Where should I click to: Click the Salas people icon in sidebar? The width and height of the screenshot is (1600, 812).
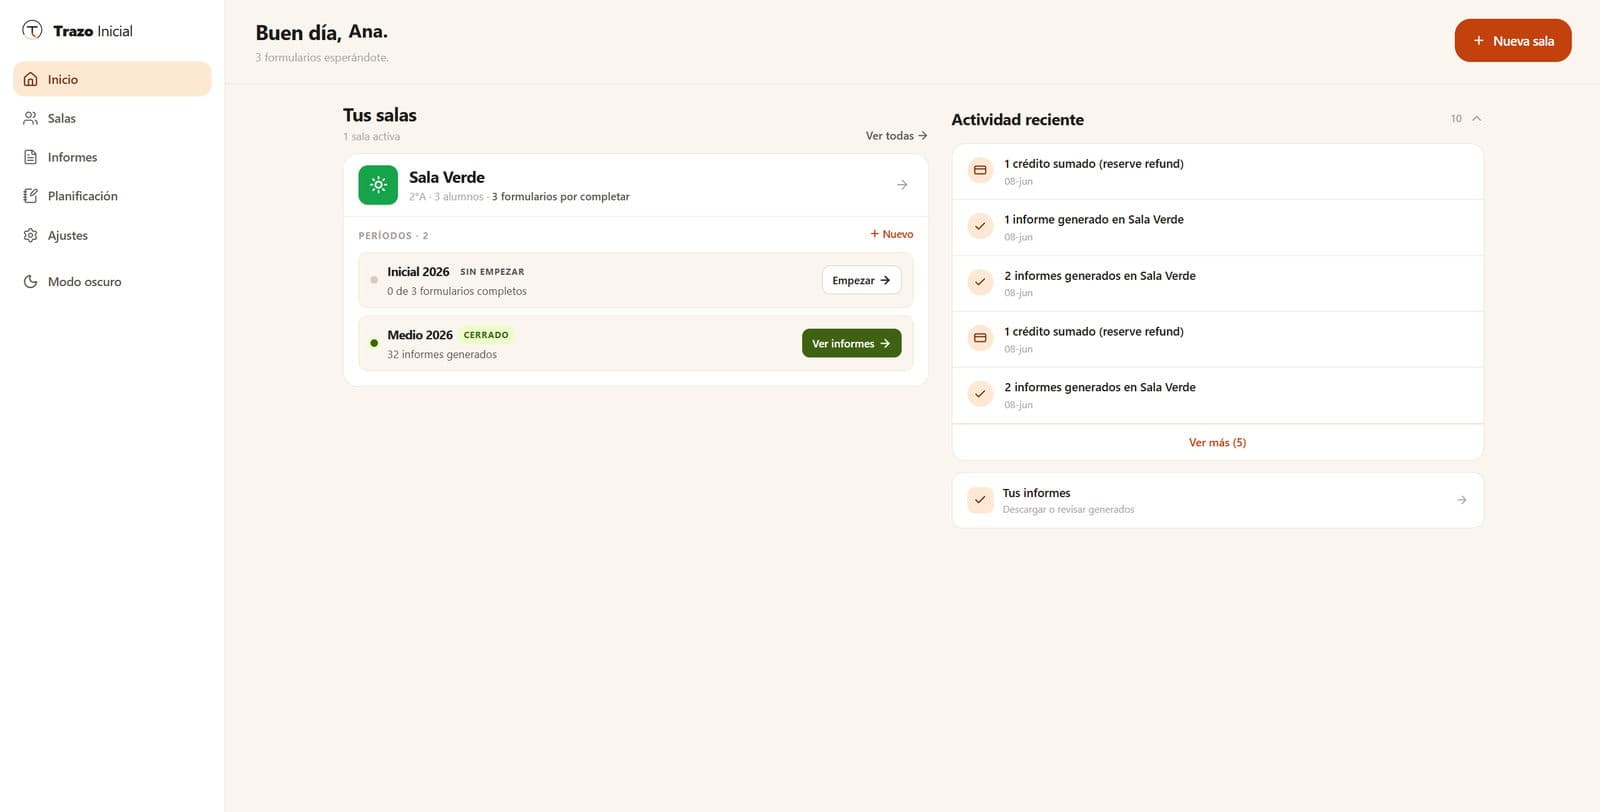coord(30,118)
